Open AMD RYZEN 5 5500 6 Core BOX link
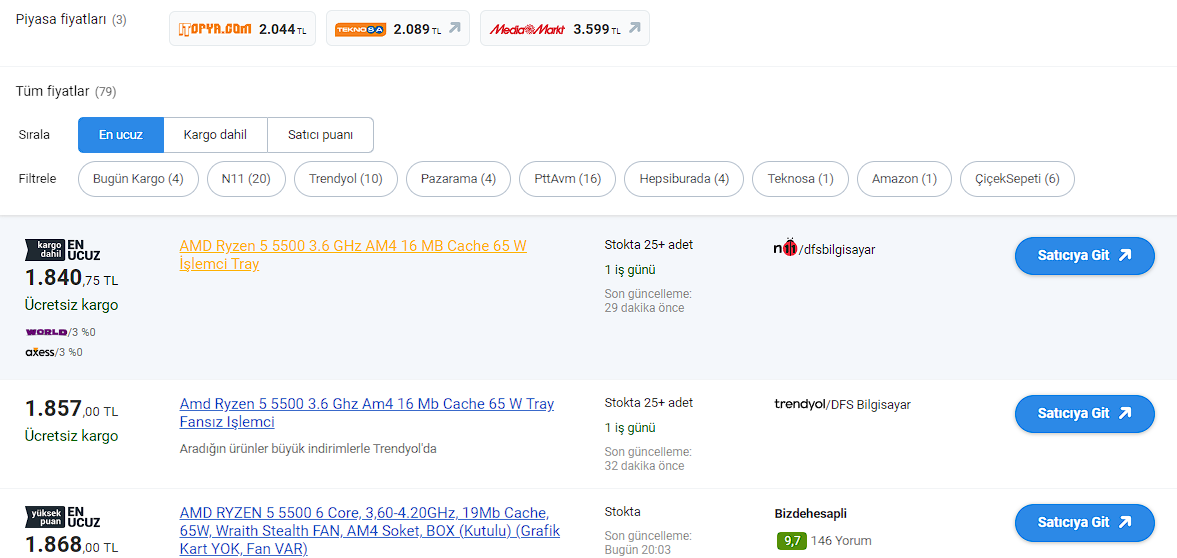The image size is (1177, 558). point(369,531)
